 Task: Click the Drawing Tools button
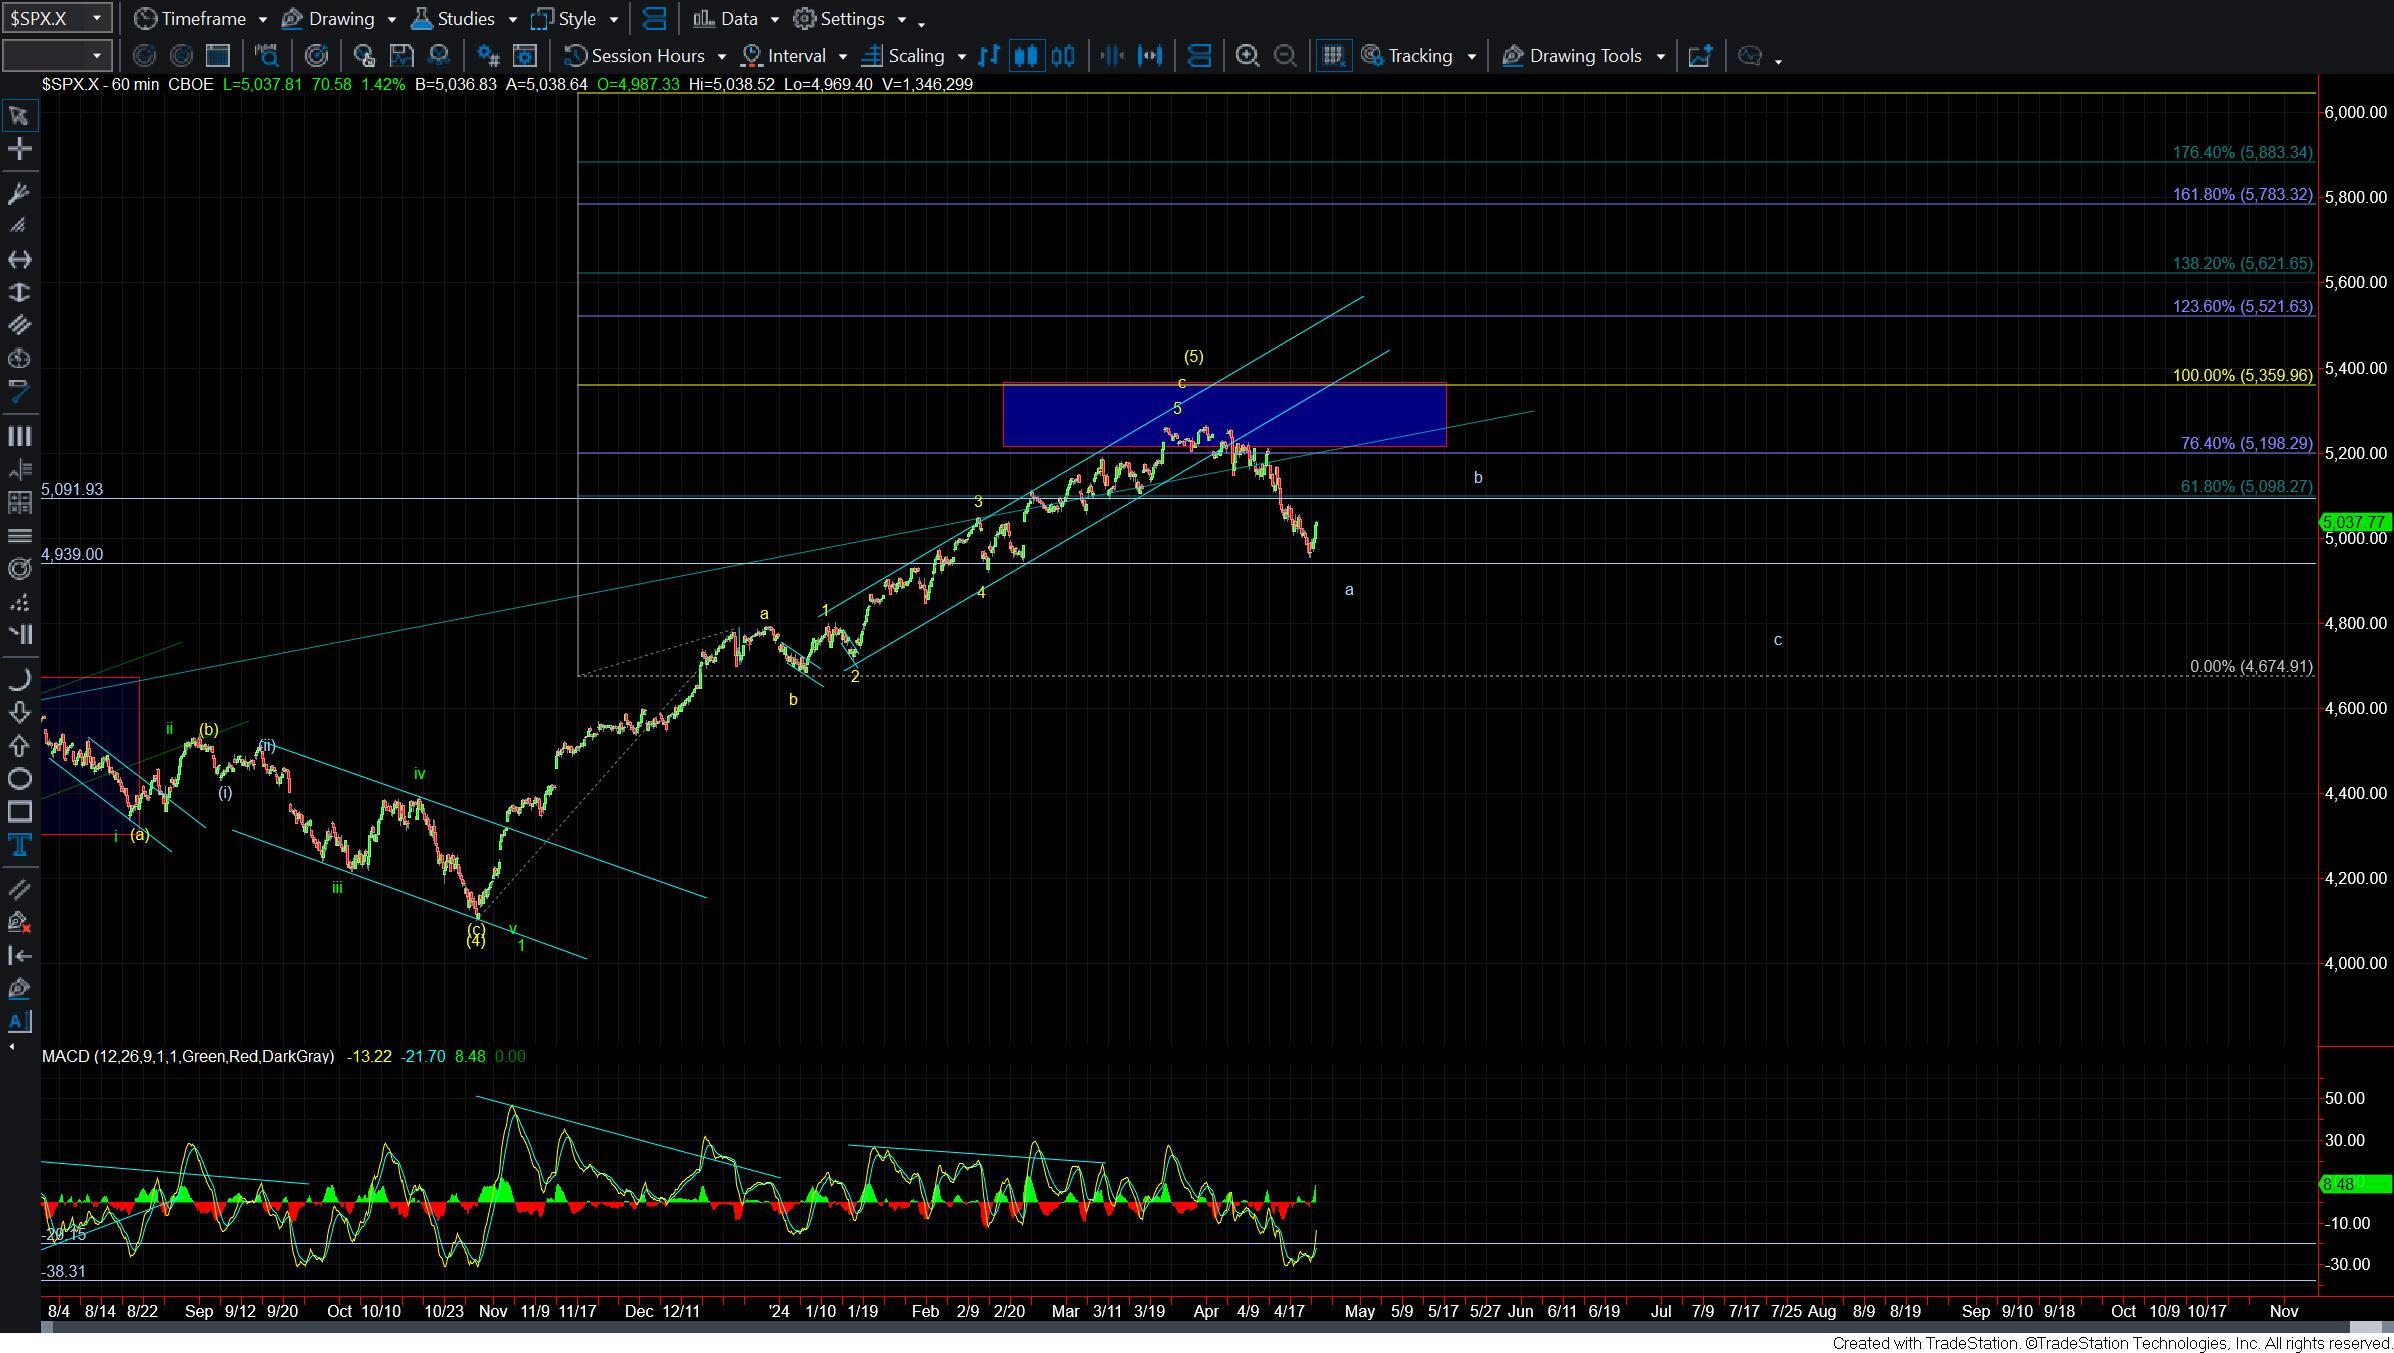click(1573, 56)
